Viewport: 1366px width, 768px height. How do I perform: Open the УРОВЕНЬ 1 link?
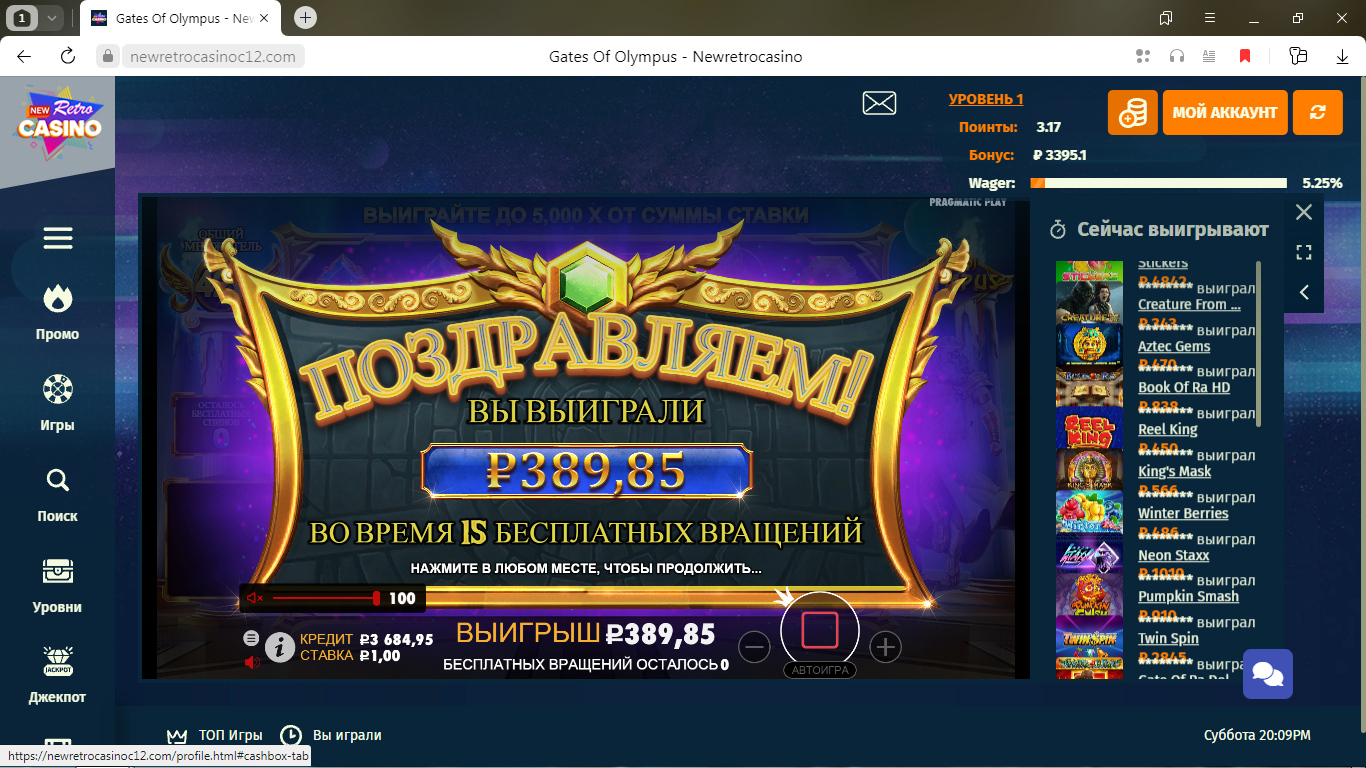tap(986, 99)
